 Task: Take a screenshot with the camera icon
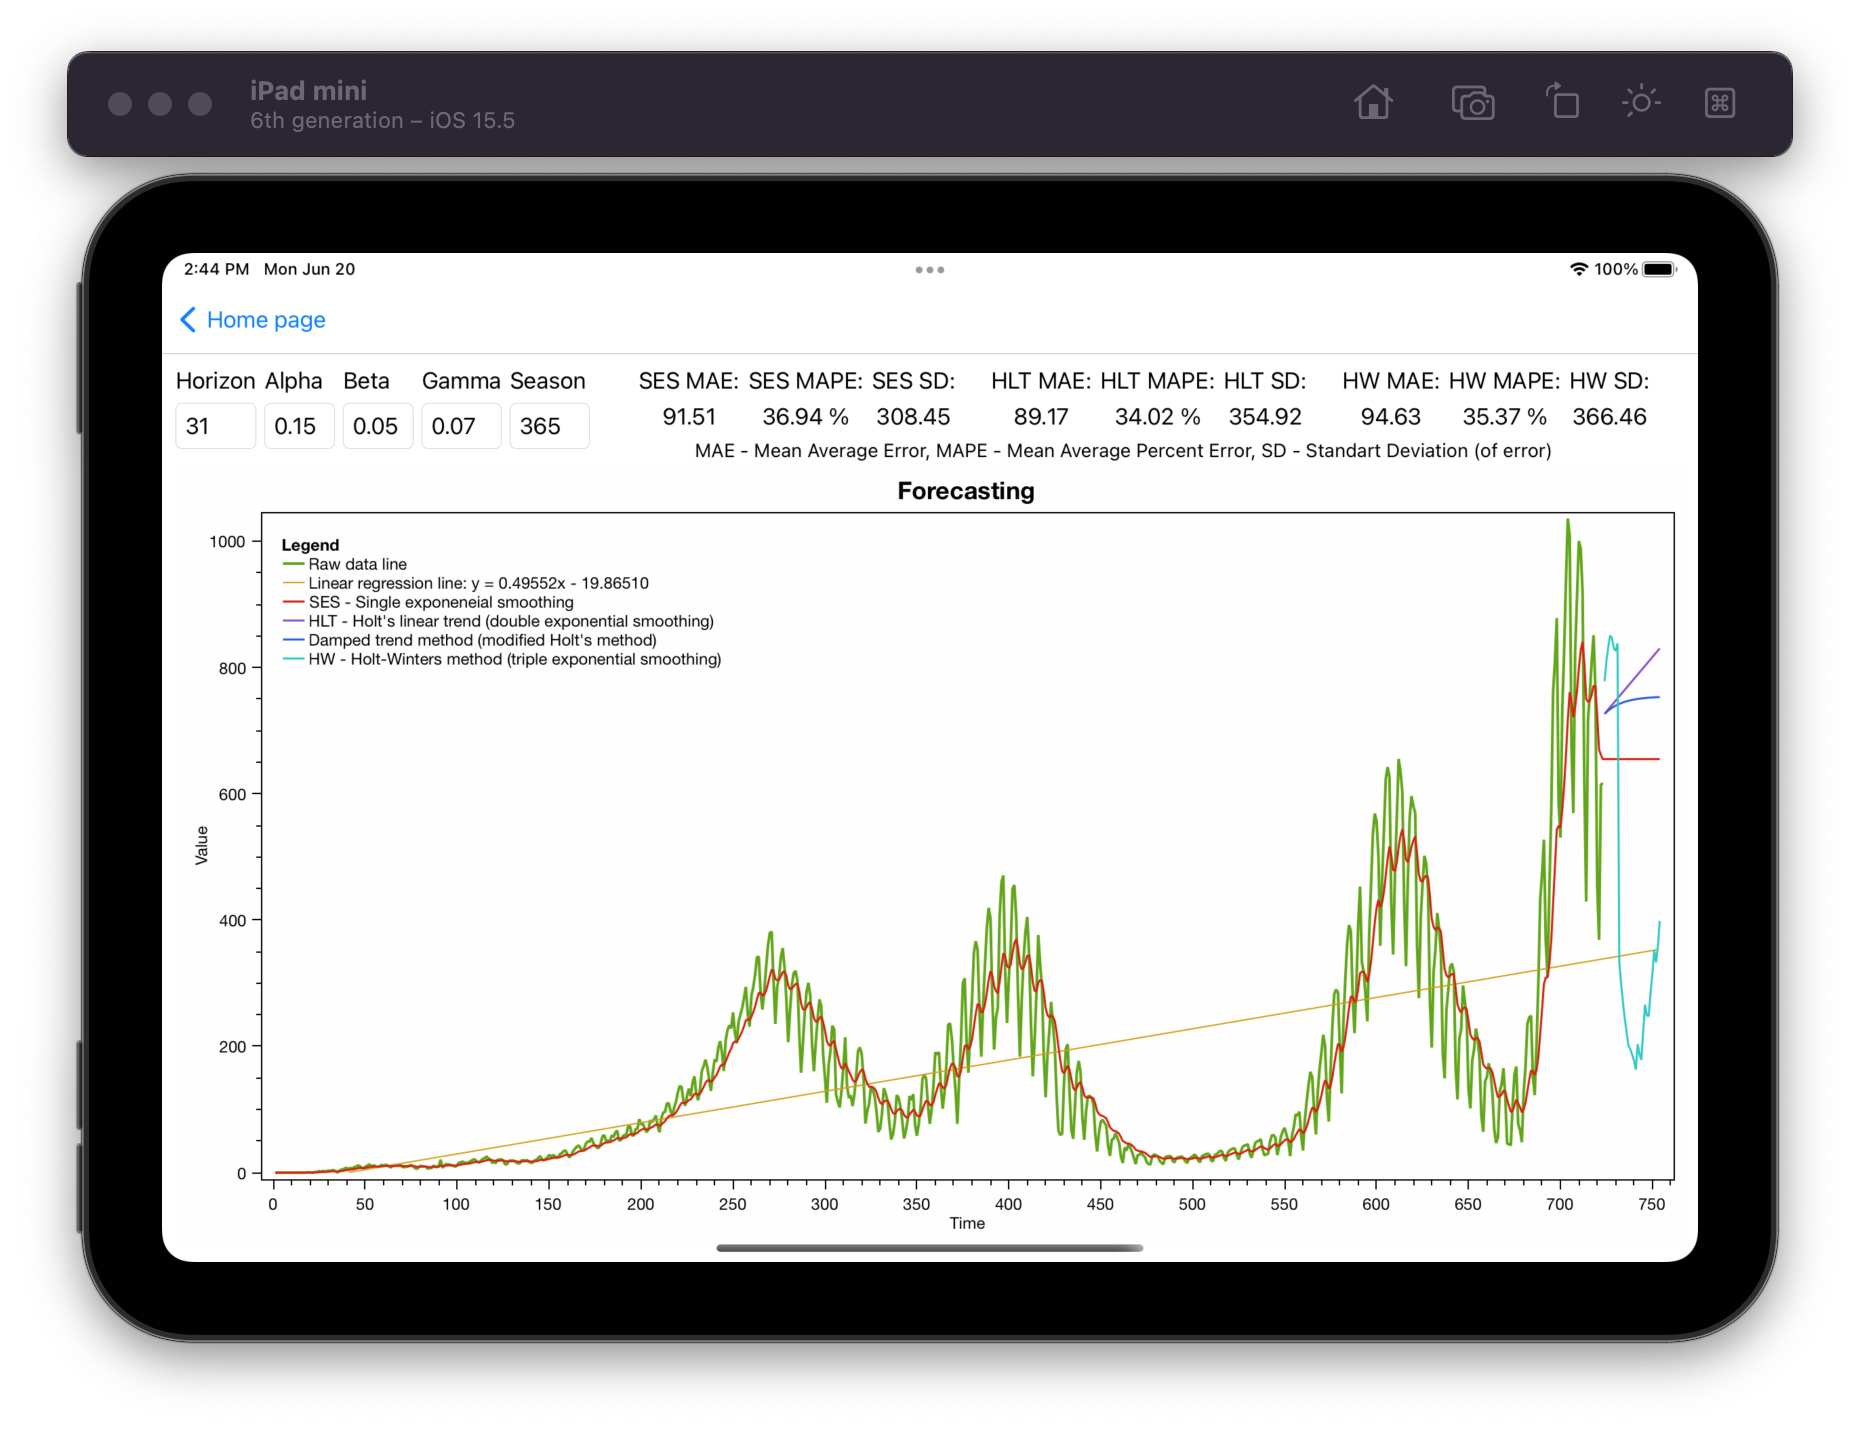coord(1473,103)
